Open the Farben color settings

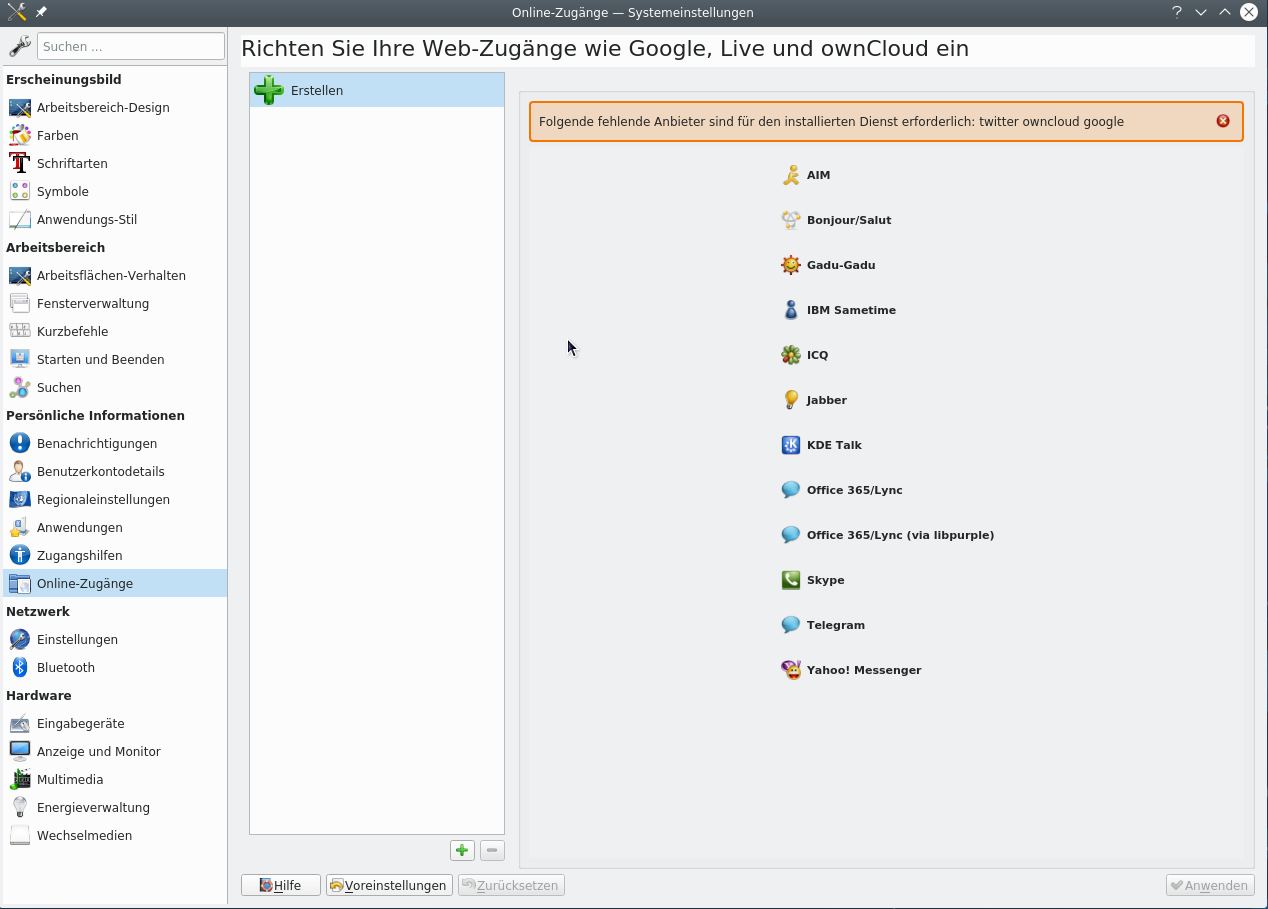click(115, 135)
